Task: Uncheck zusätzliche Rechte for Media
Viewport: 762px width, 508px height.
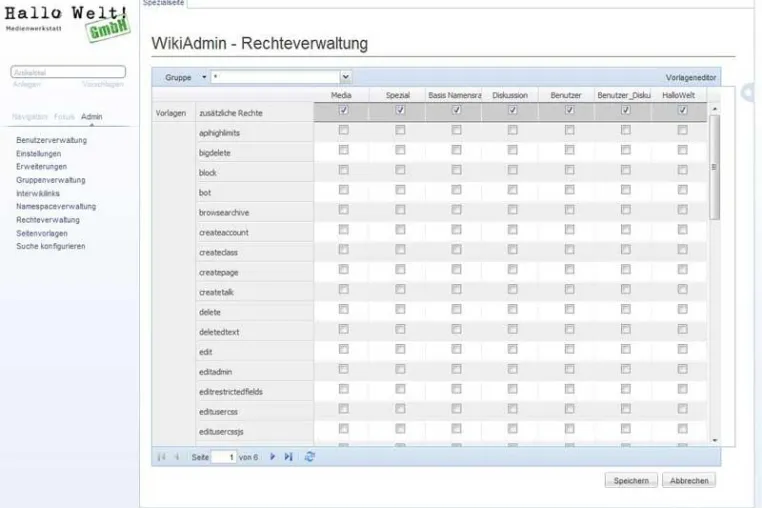Action: (344, 110)
